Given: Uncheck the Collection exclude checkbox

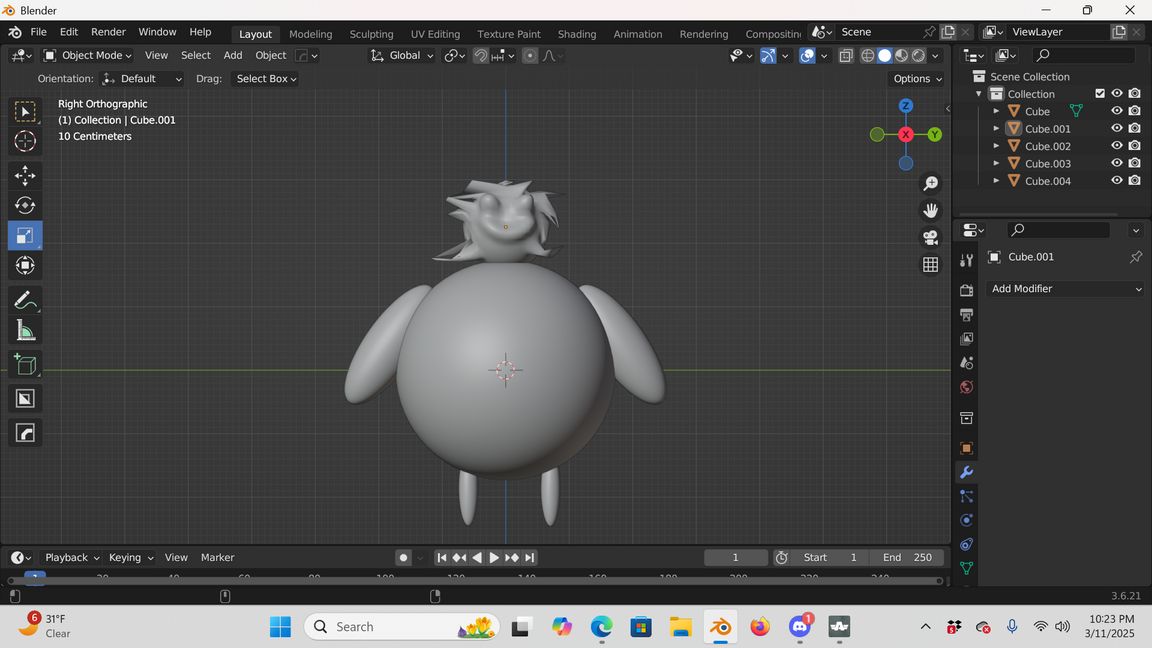Looking at the screenshot, I should coord(1100,94).
